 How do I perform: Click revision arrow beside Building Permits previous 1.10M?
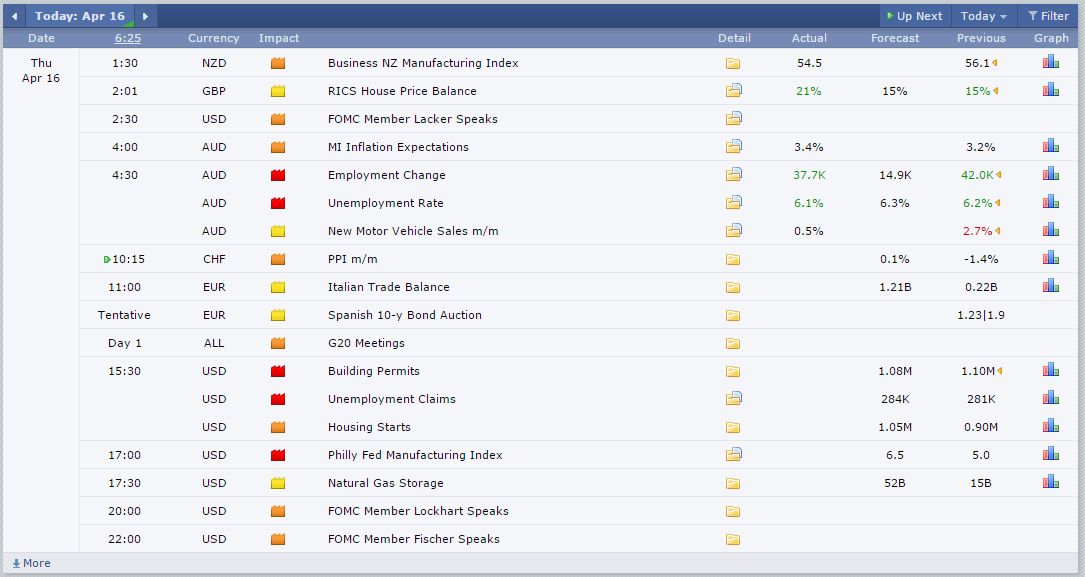click(999, 371)
